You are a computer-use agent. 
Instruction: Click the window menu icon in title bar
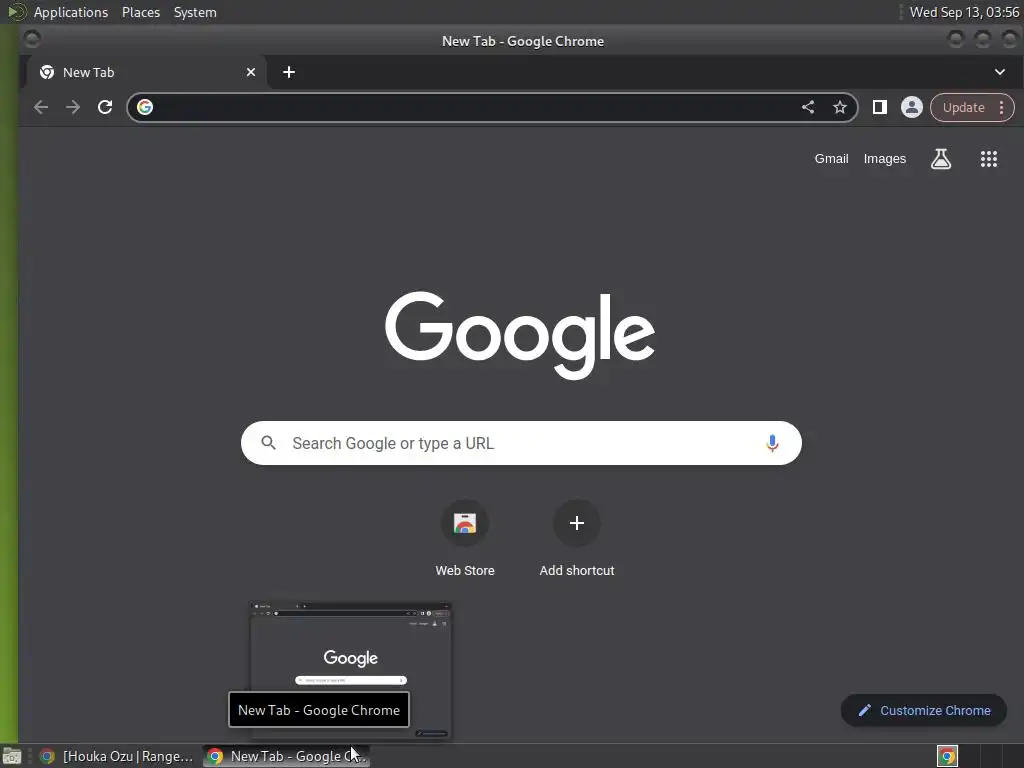pos(31,40)
